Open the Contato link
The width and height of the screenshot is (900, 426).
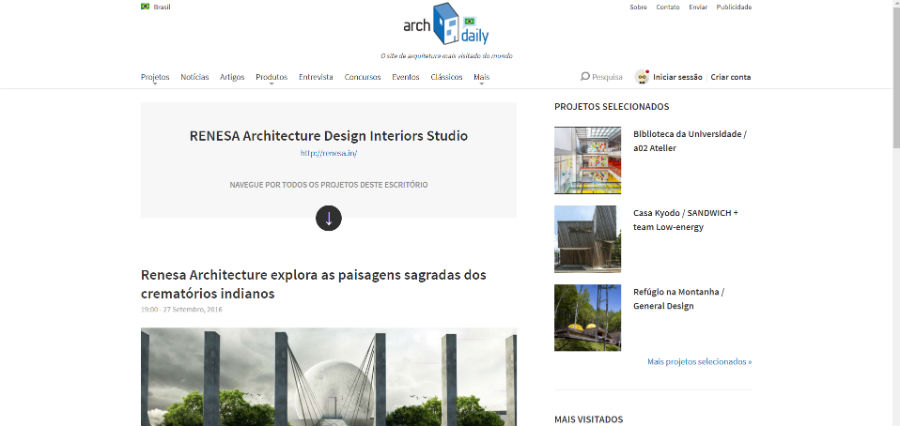click(668, 7)
